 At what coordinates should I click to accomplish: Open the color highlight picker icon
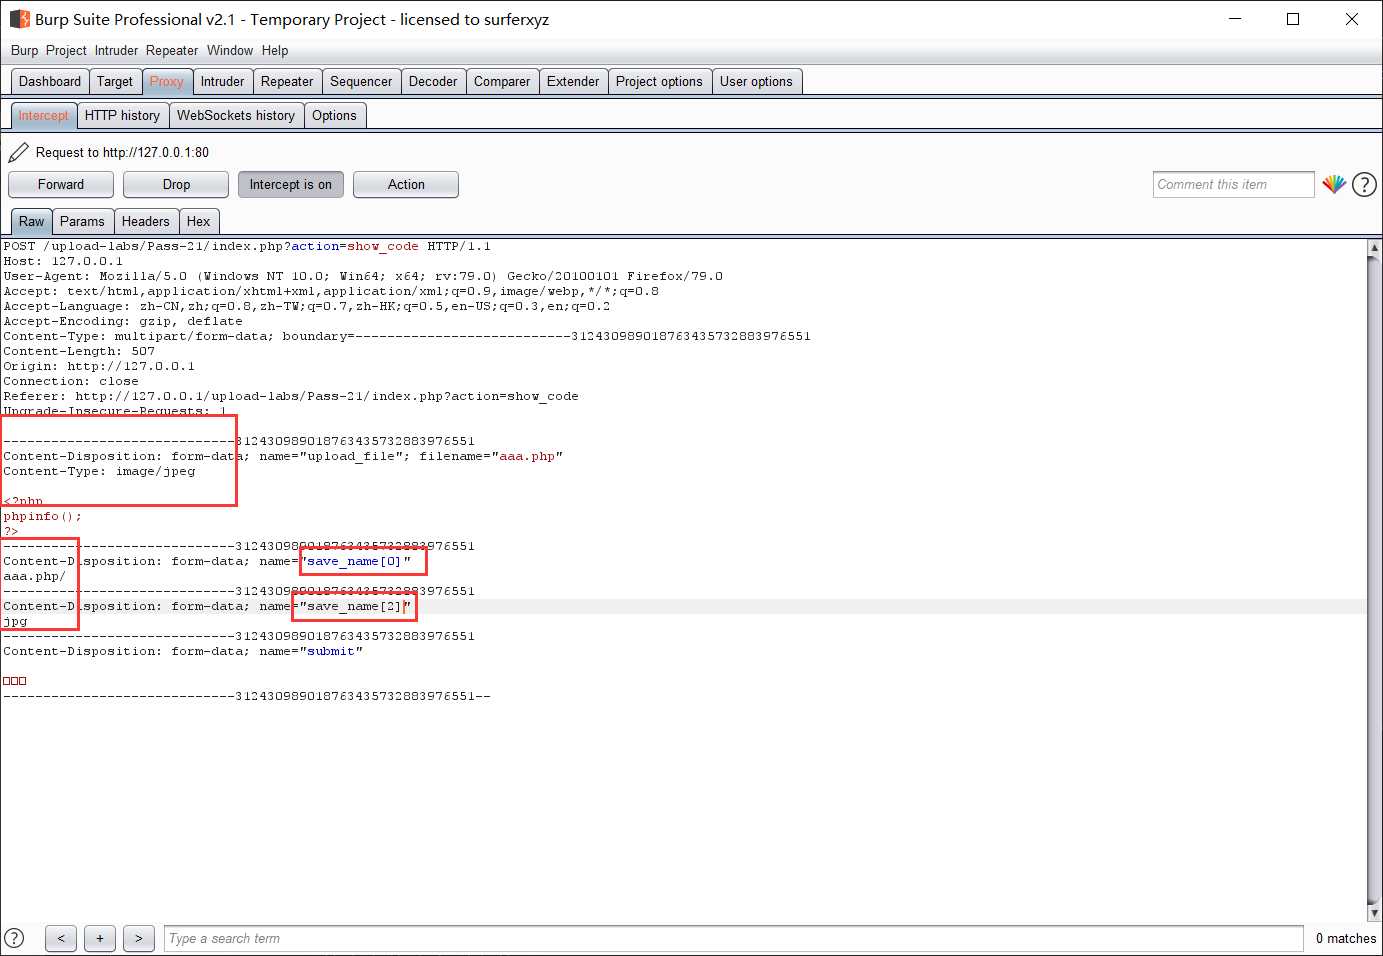pyautogui.click(x=1334, y=184)
